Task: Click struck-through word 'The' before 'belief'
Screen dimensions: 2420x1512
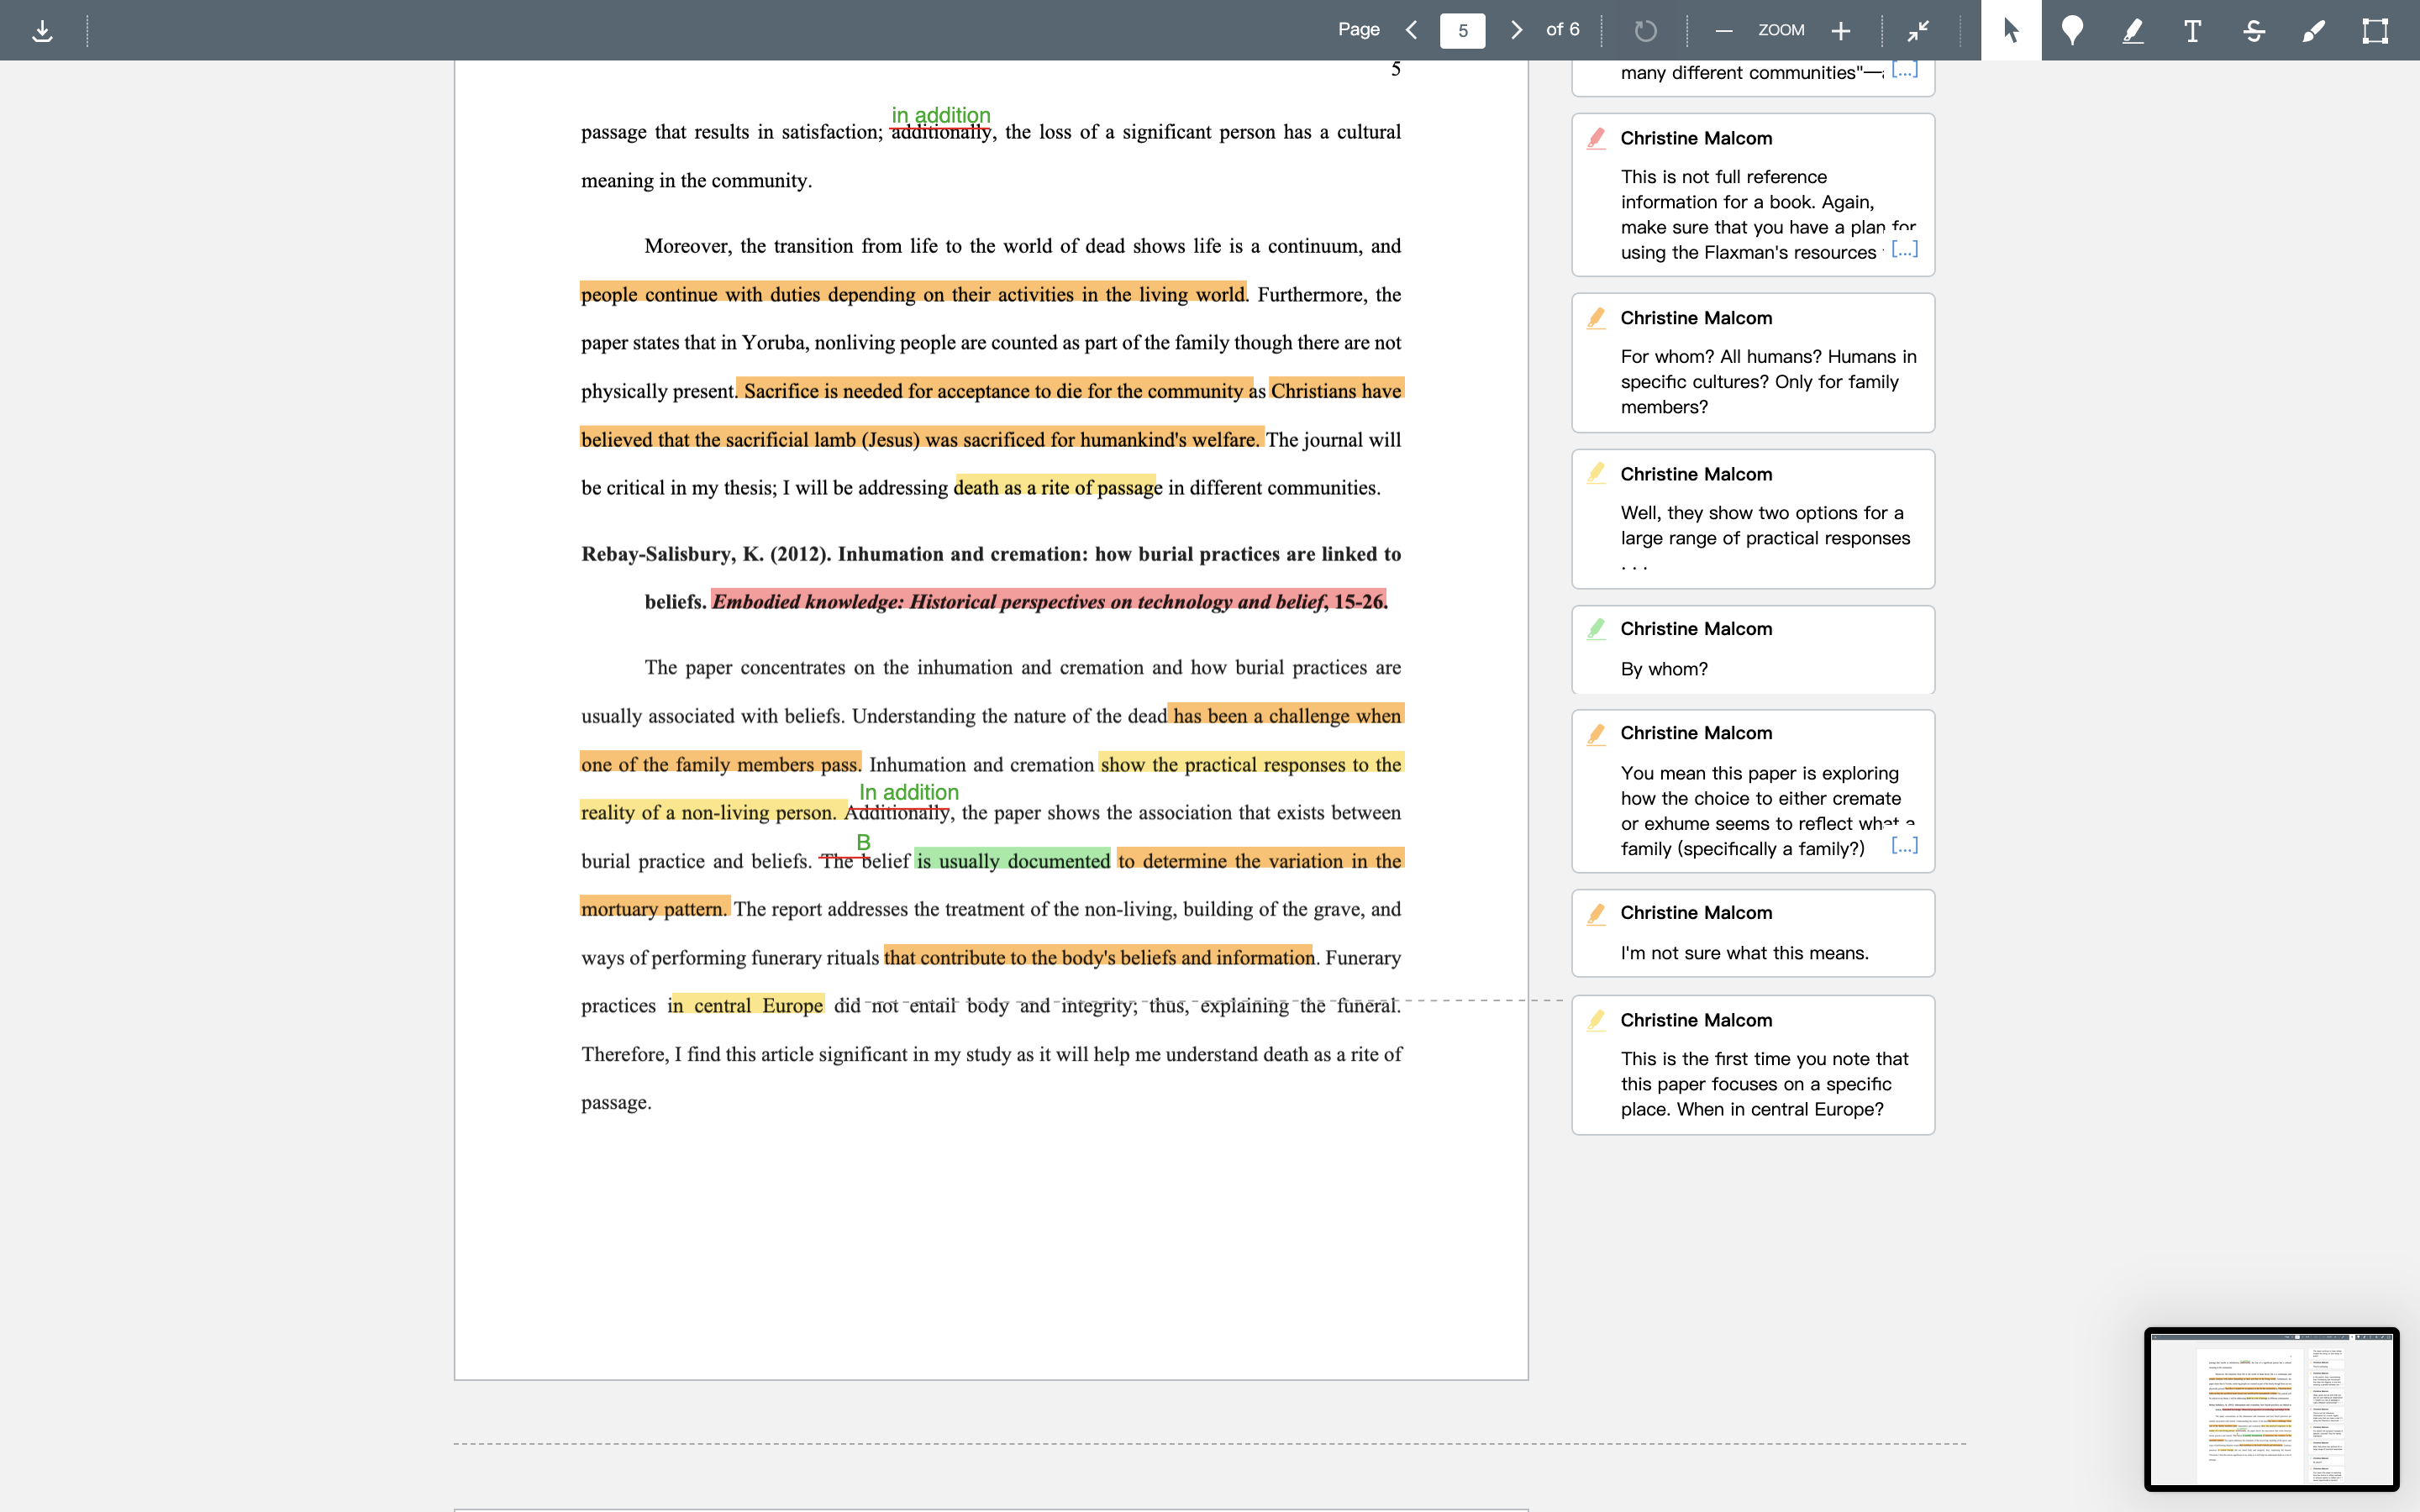Action: pos(837,861)
